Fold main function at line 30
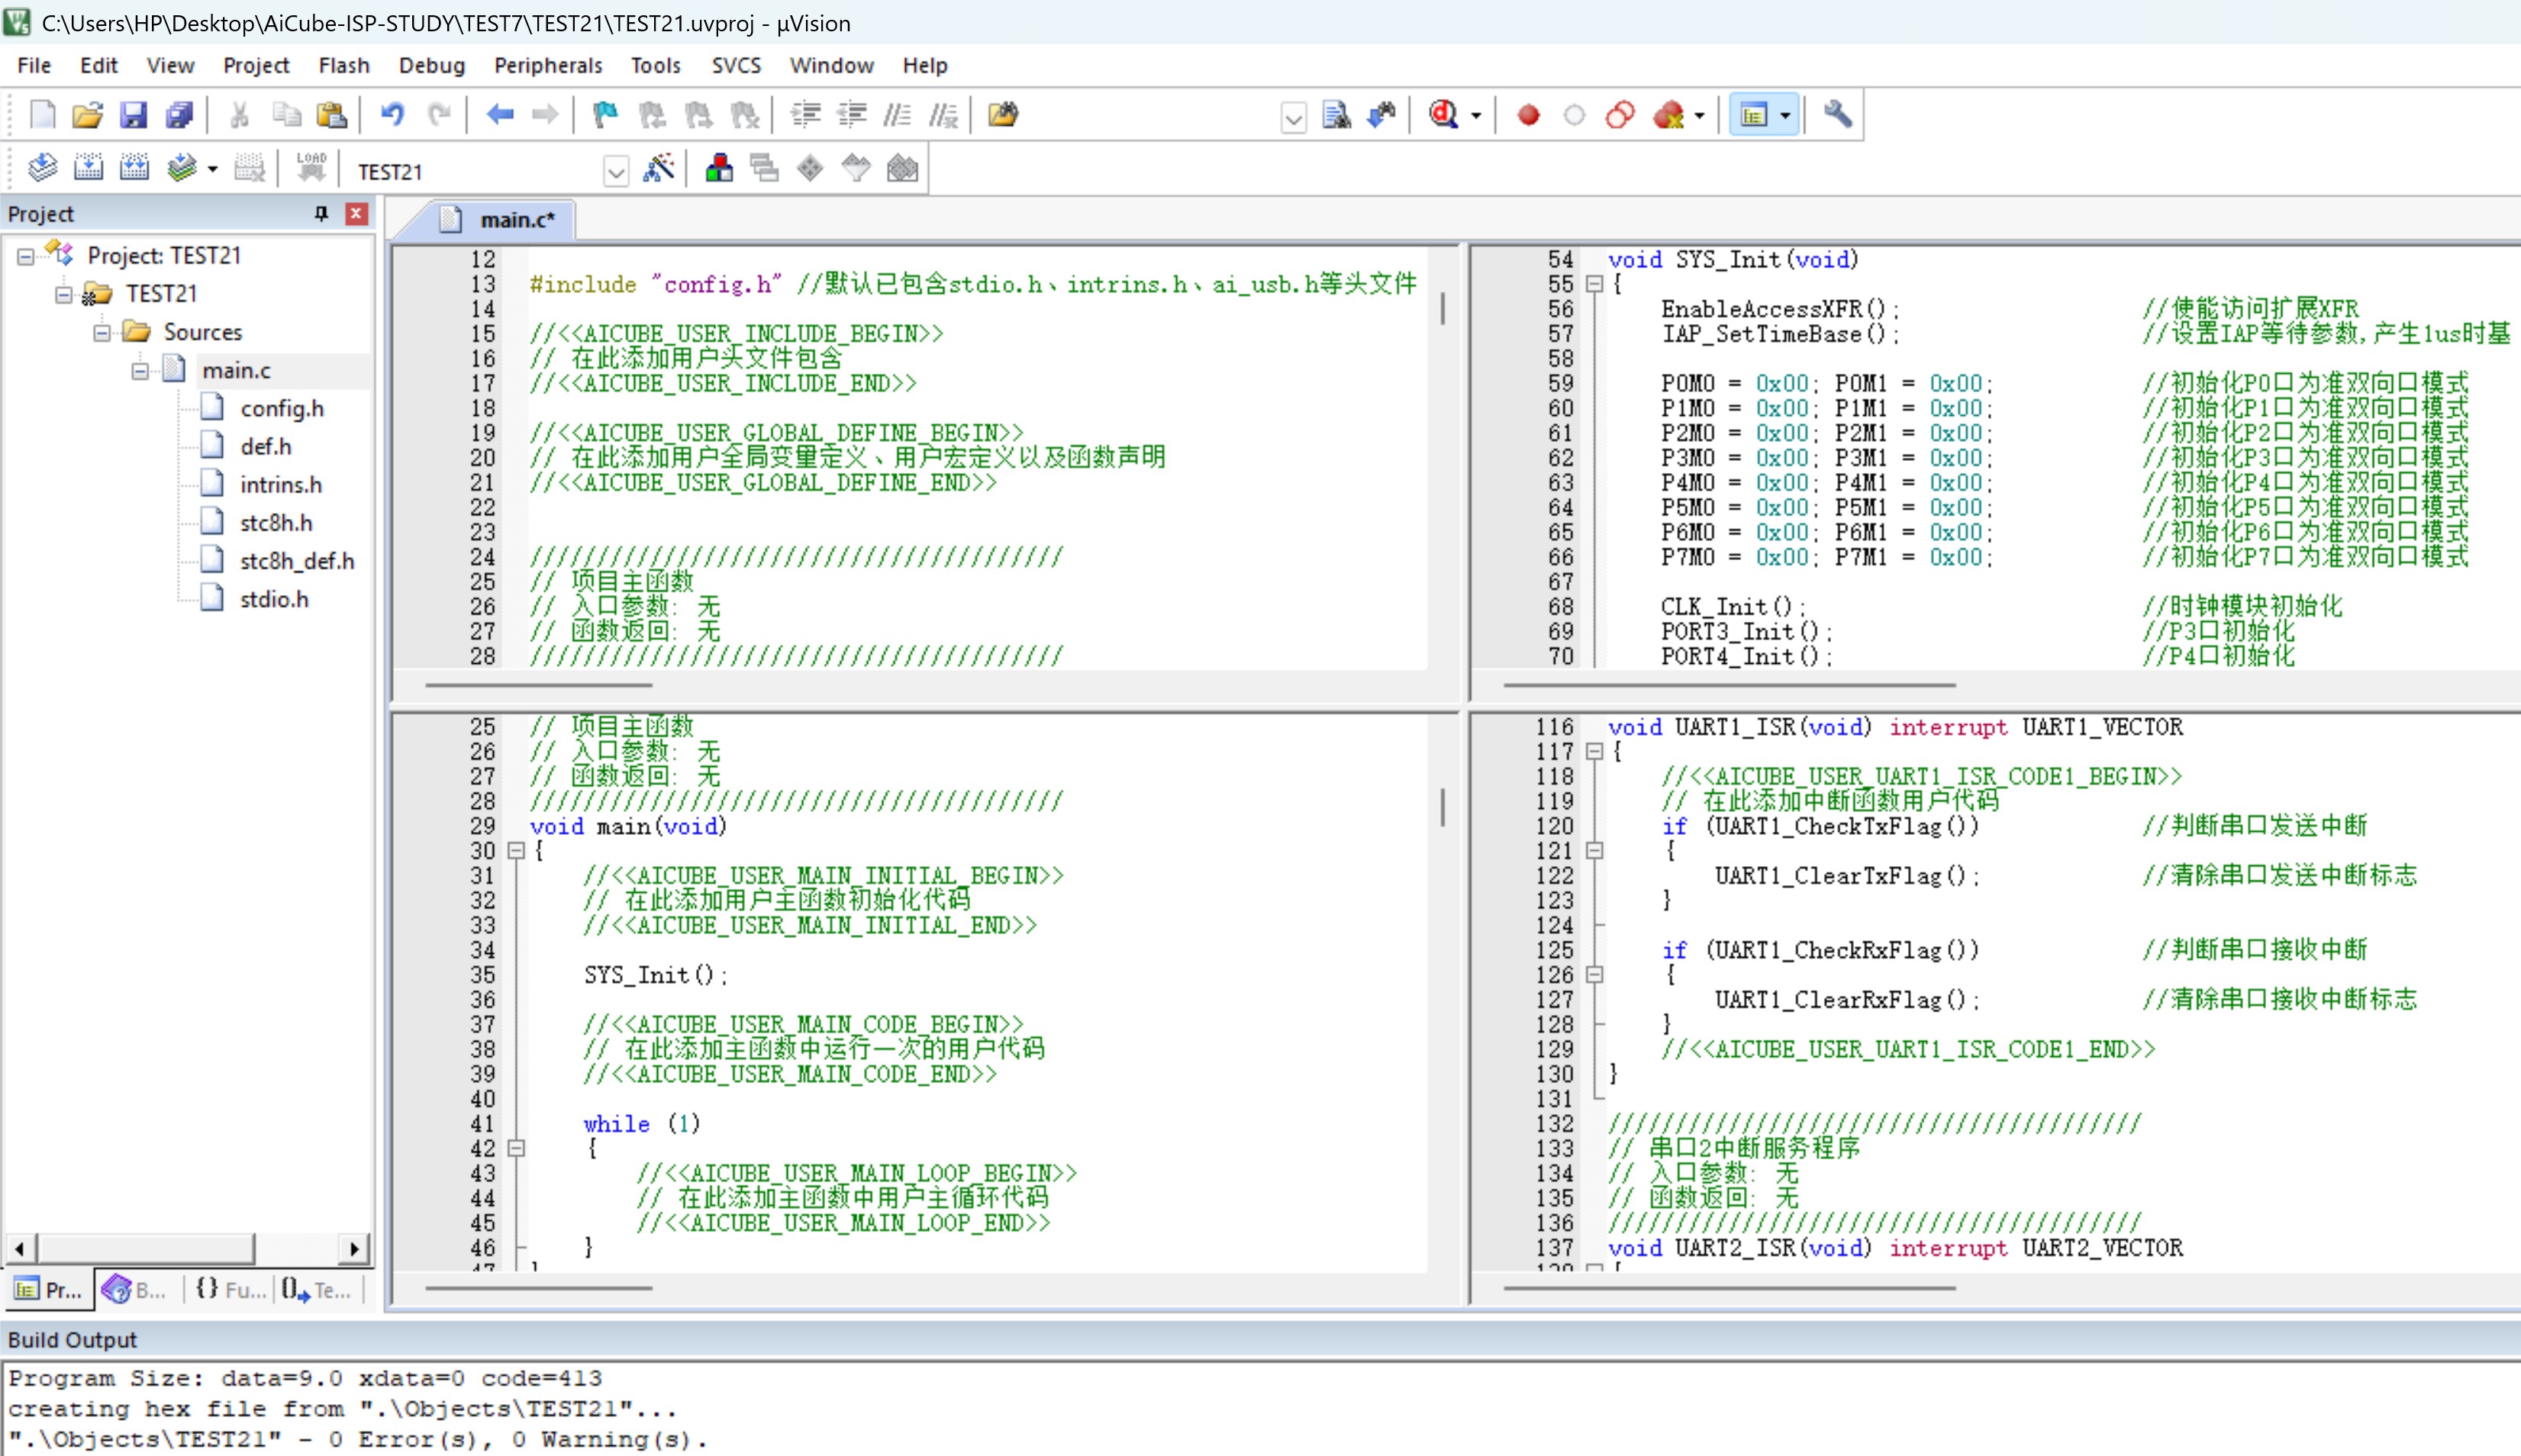Image resolution: width=2521 pixels, height=1456 pixels. click(x=516, y=851)
